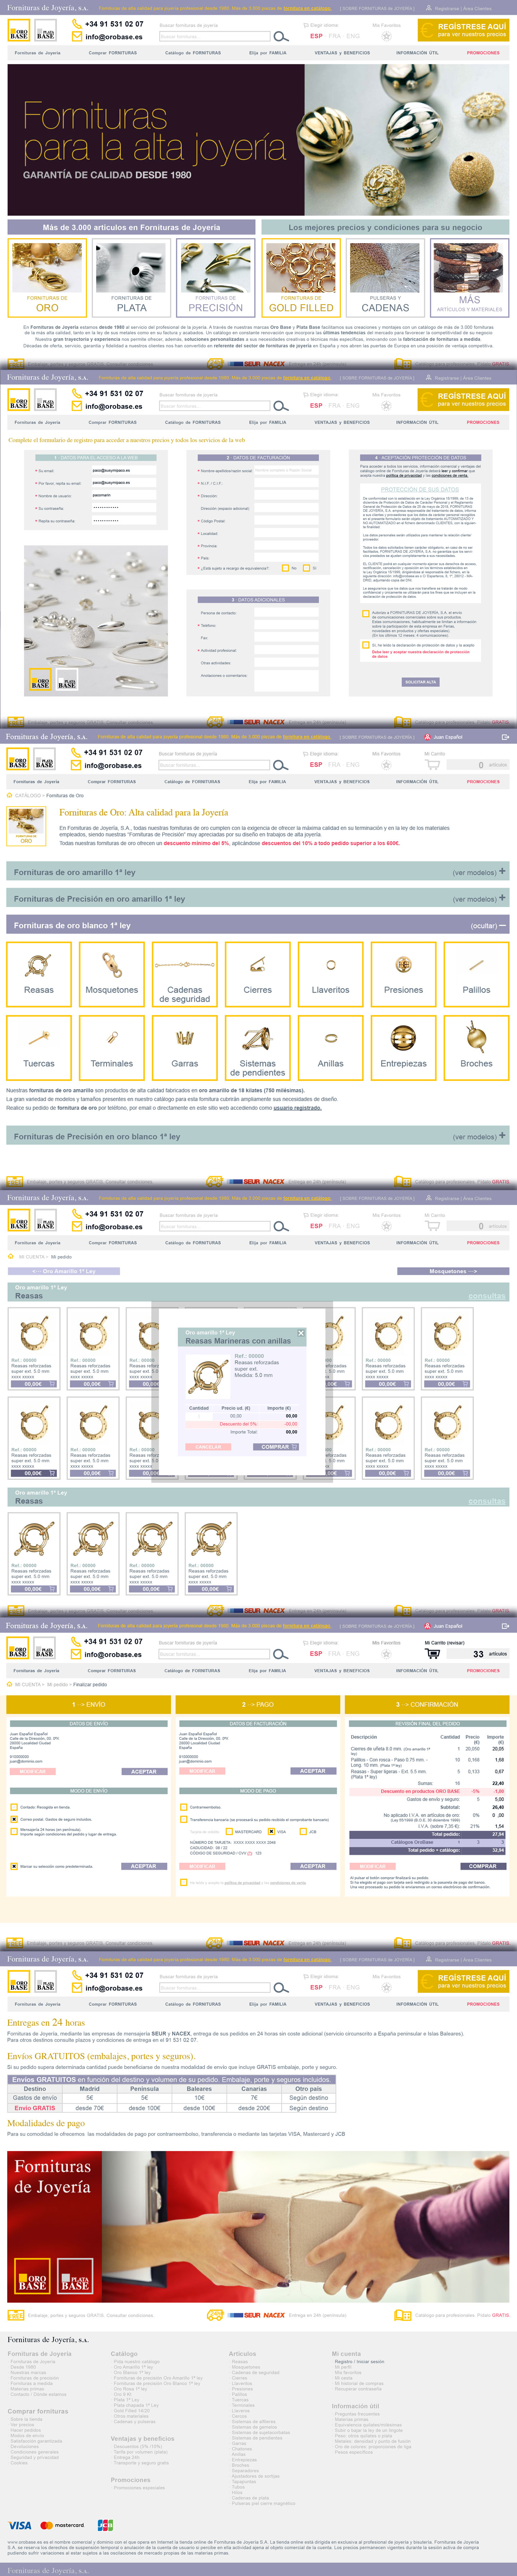517x2576 pixels.
Task: Click ACEPTAR under Datos de envío
Action: point(144,1771)
